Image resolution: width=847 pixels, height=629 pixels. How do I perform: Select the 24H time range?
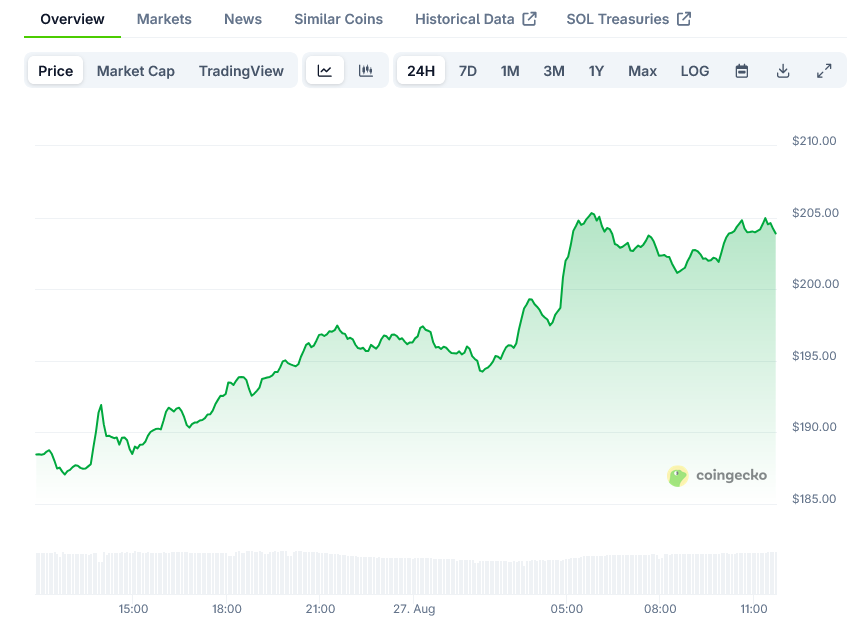421,71
